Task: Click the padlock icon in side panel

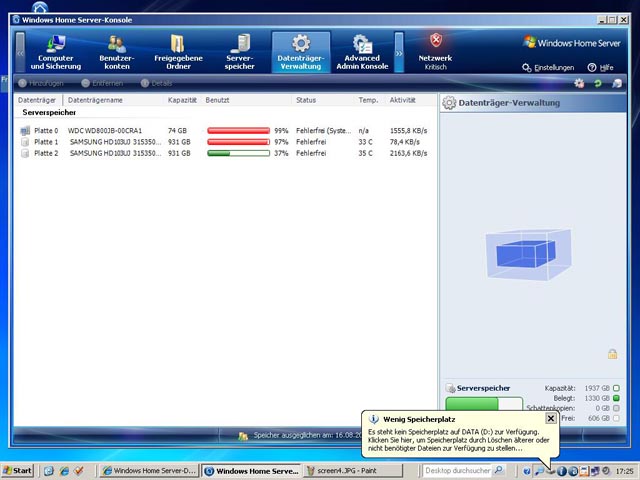Action: coord(612,354)
